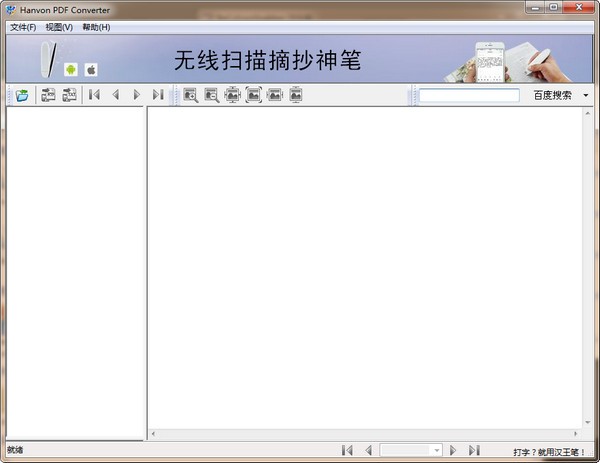Click the actual size view icon

[x=233, y=95]
